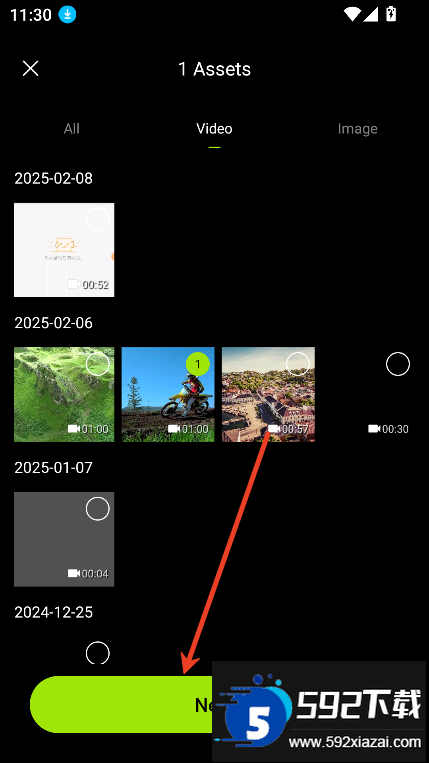Tap the cellular signal icon
Screen dimensions: 429x763
pos(371,14)
